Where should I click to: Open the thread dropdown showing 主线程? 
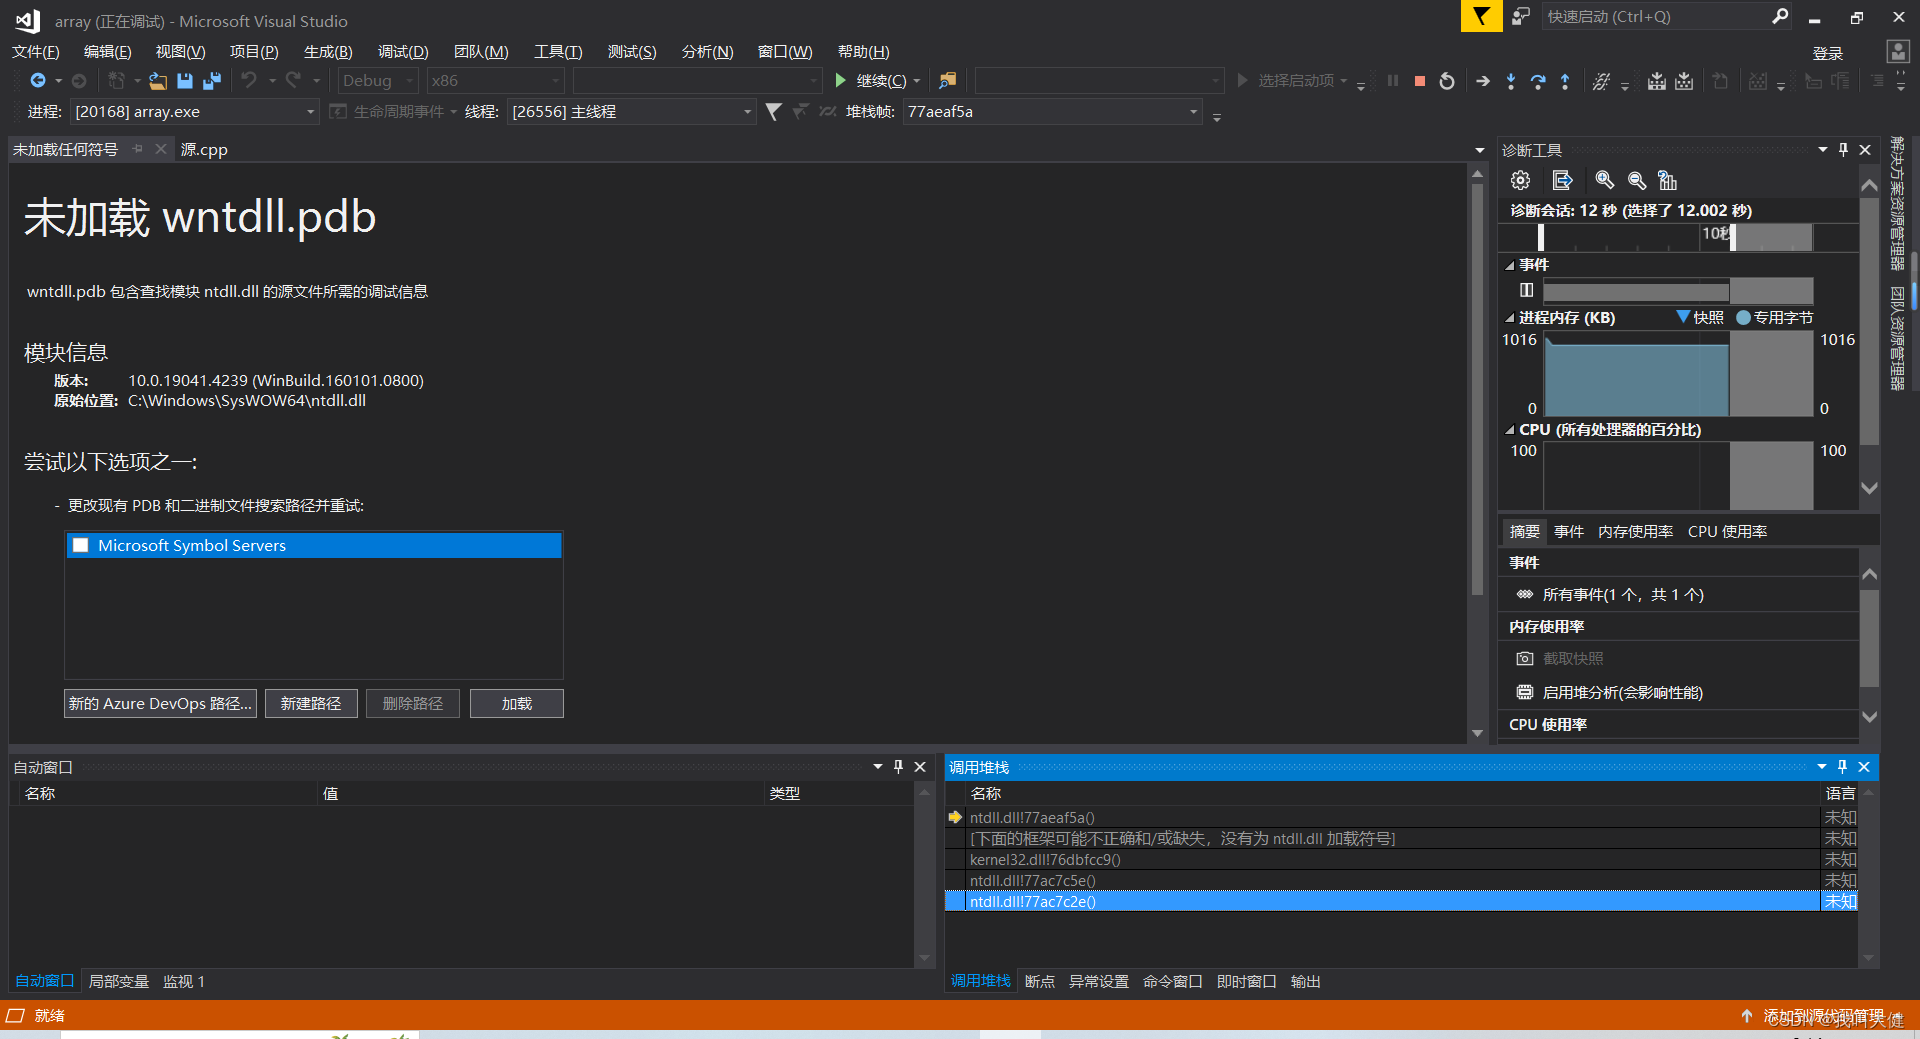pyautogui.click(x=631, y=112)
